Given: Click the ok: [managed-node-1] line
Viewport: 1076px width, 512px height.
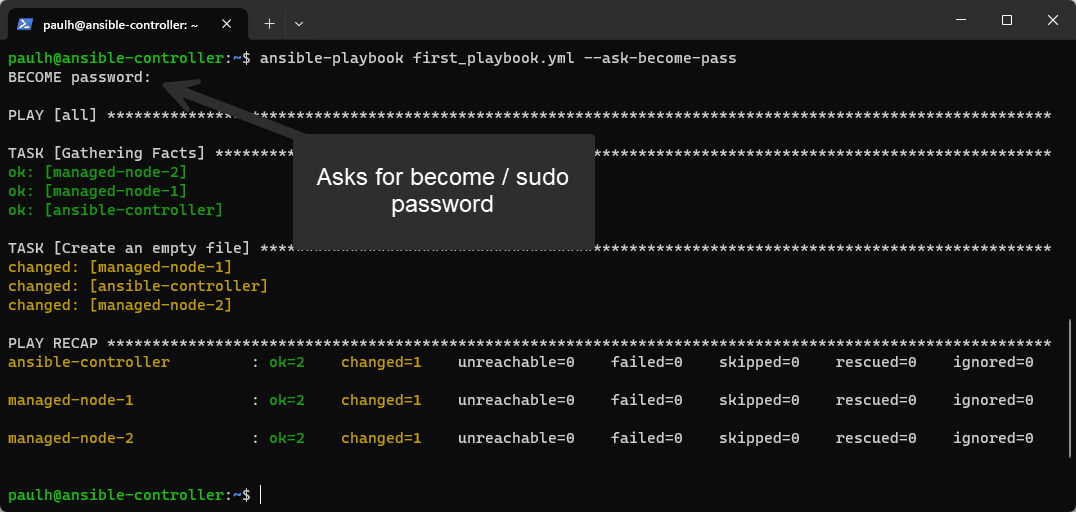Looking at the screenshot, I should [97, 191].
